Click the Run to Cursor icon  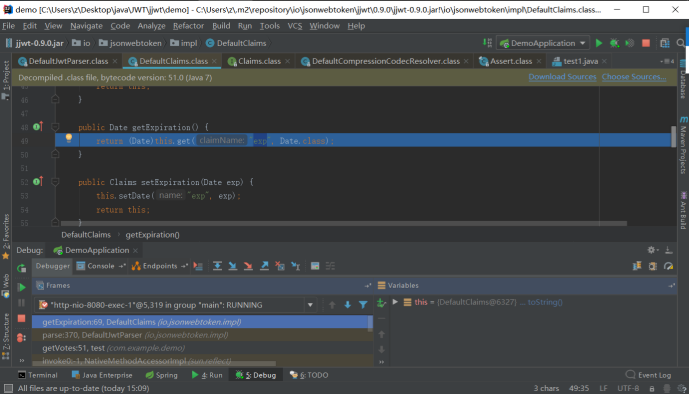pyautogui.click(x=296, y=266)
